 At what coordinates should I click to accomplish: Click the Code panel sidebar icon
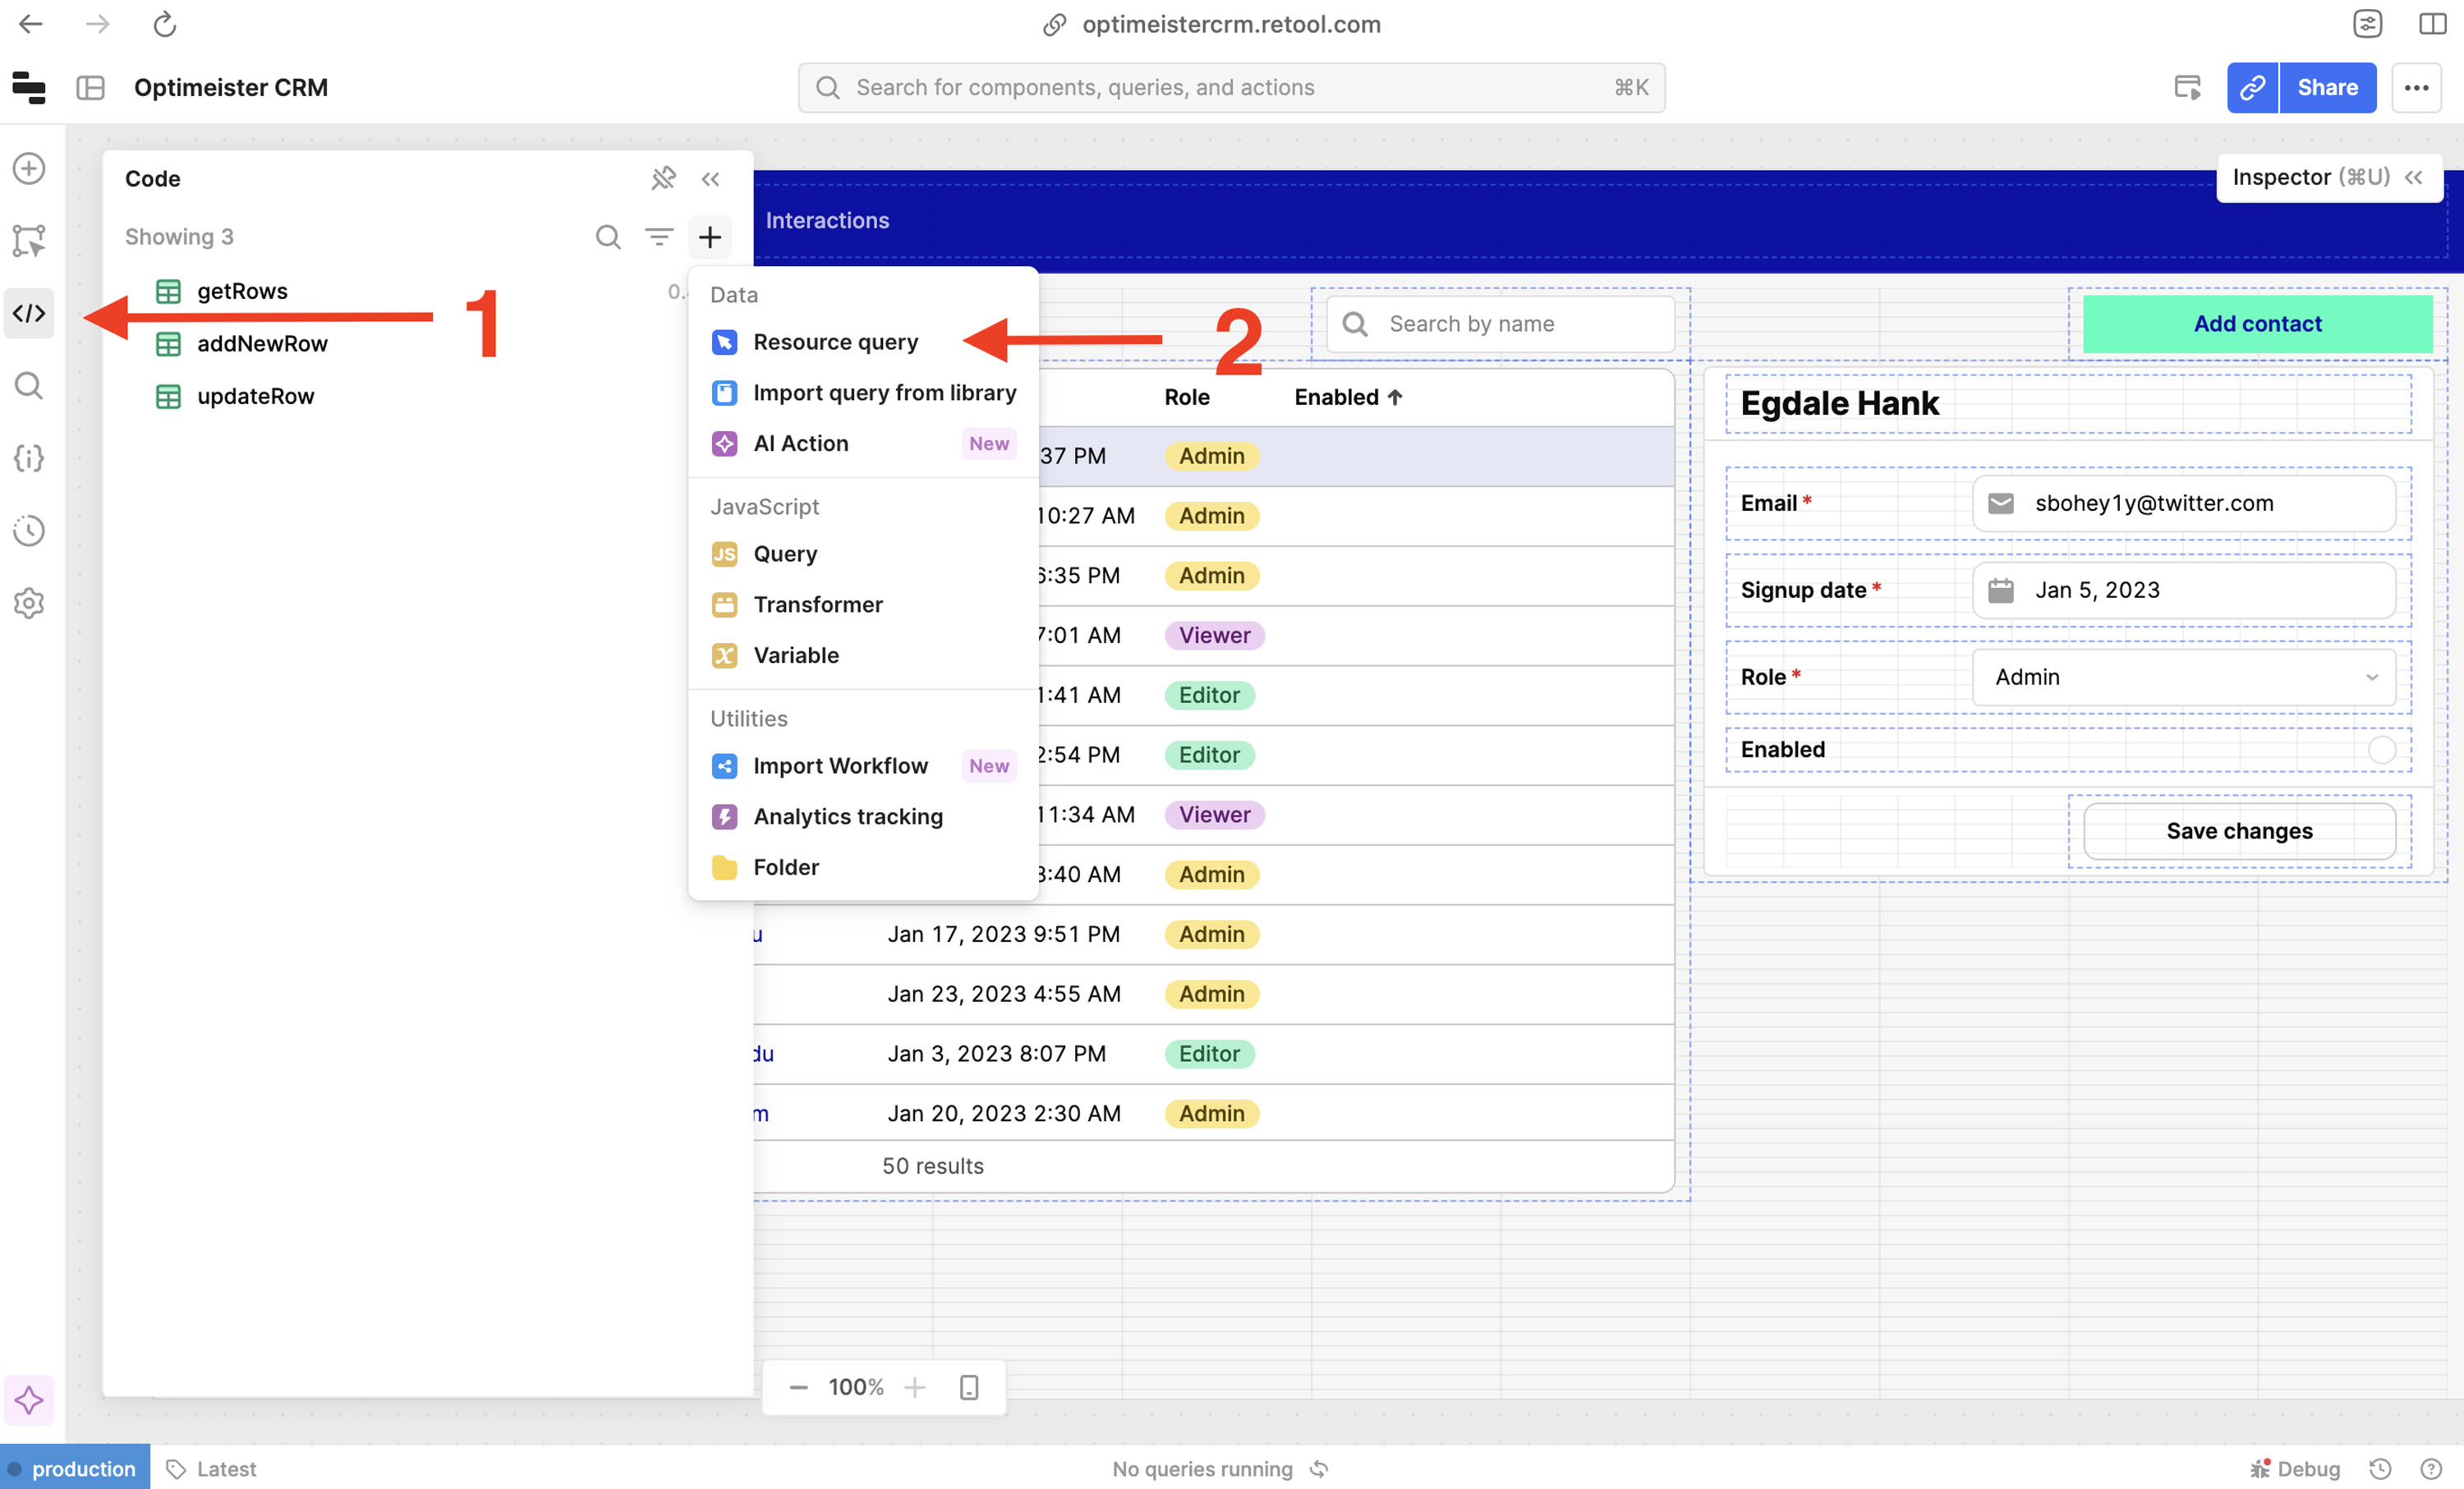(28, 313)
